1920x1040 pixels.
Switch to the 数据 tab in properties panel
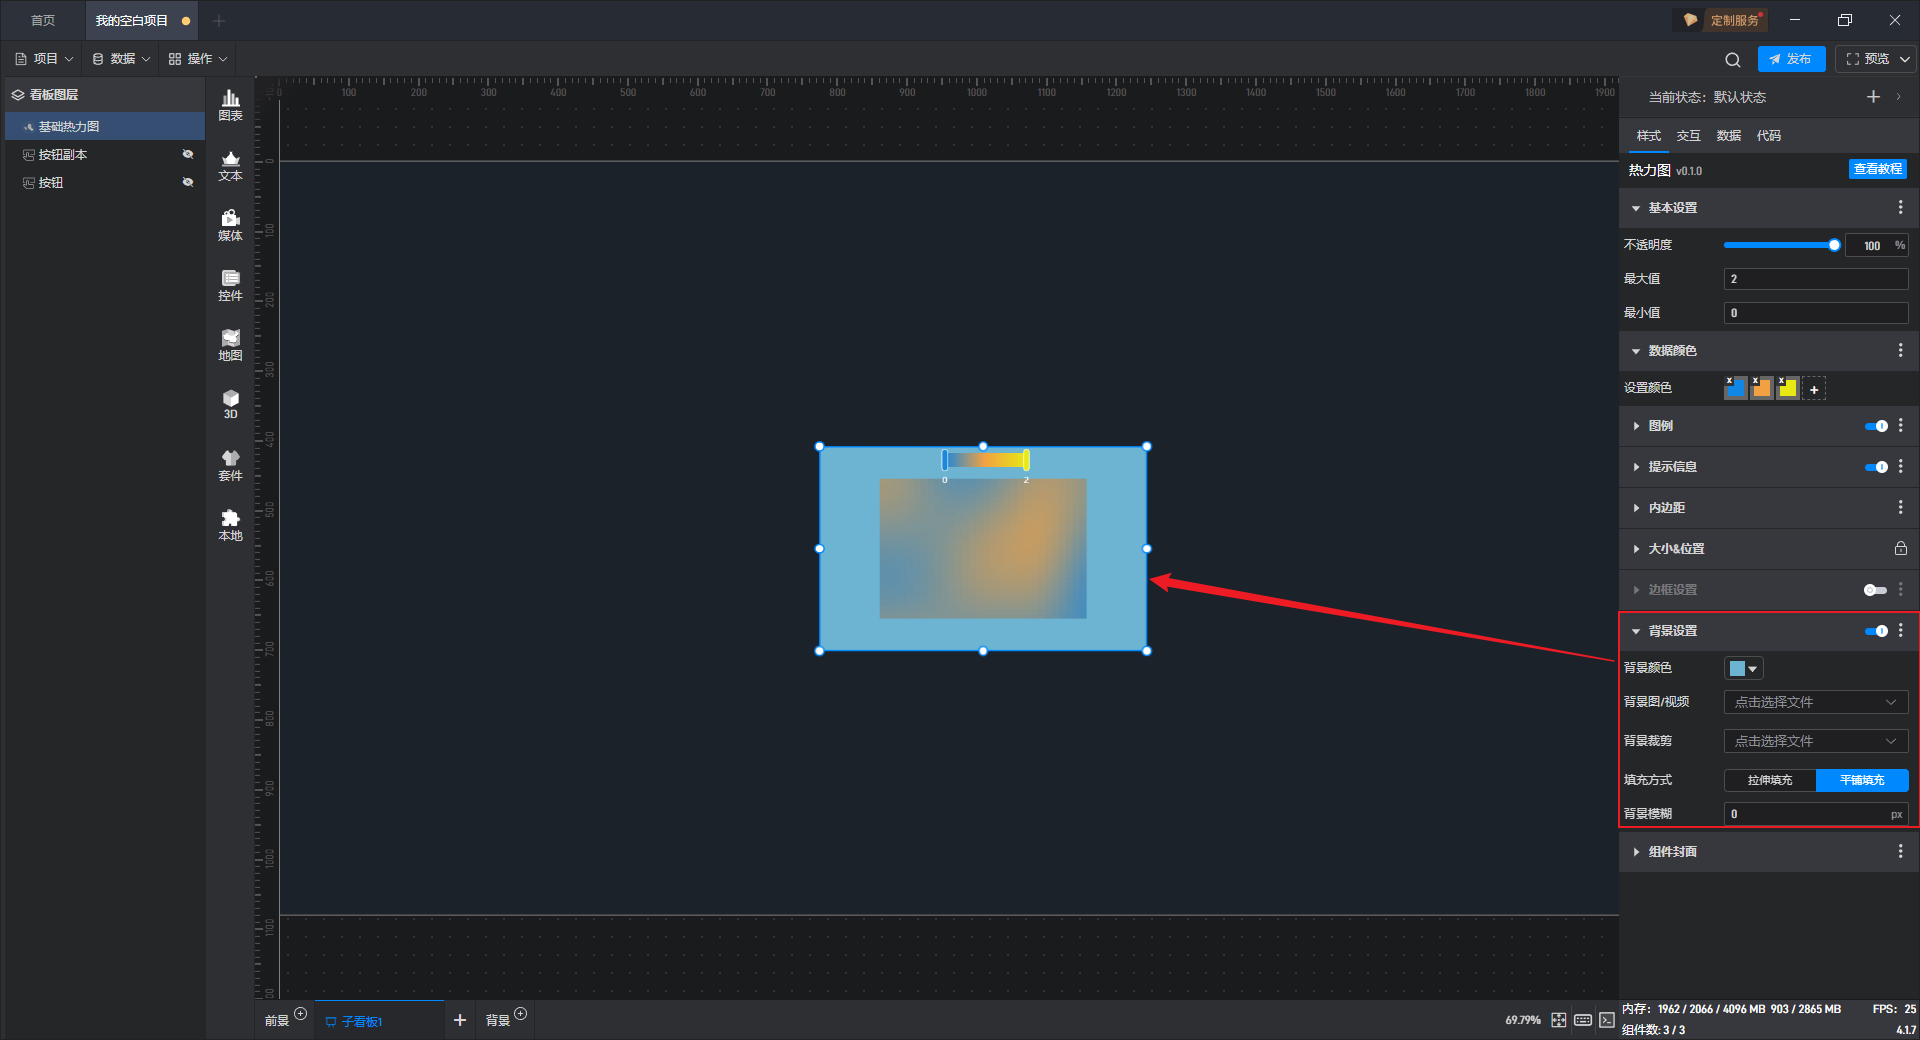click(x=1729, y=136)
